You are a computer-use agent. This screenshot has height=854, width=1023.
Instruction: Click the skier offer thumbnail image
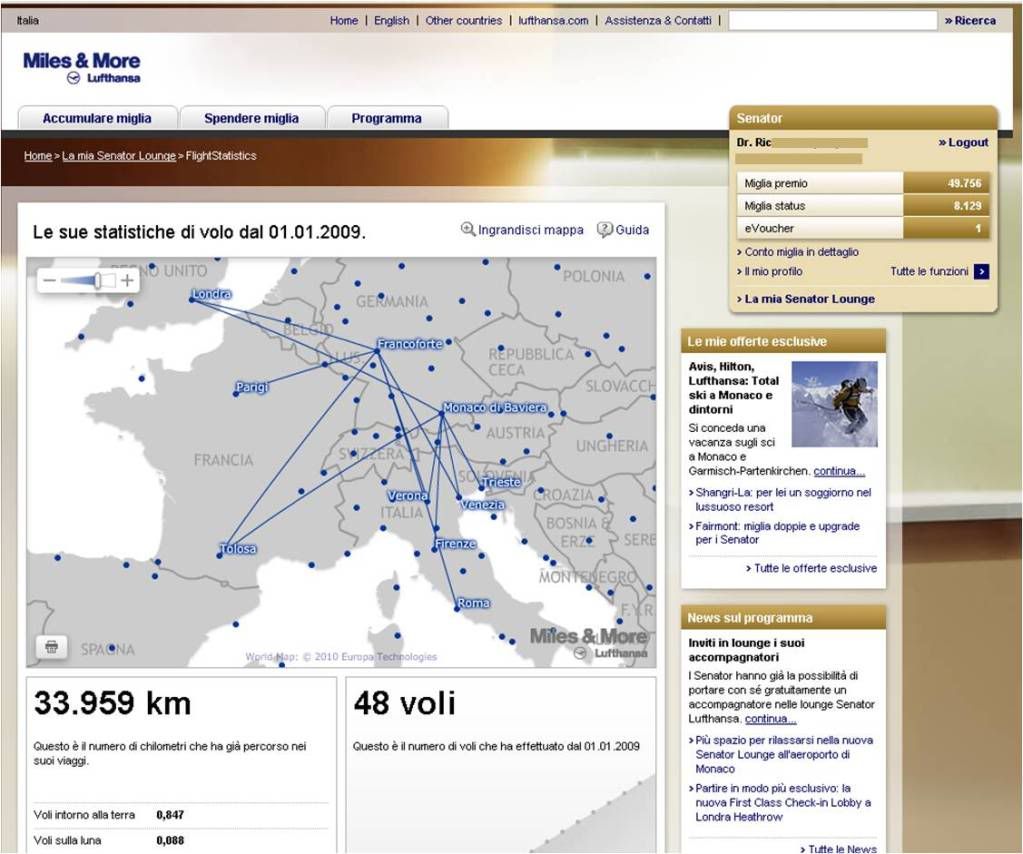[834, 404]
